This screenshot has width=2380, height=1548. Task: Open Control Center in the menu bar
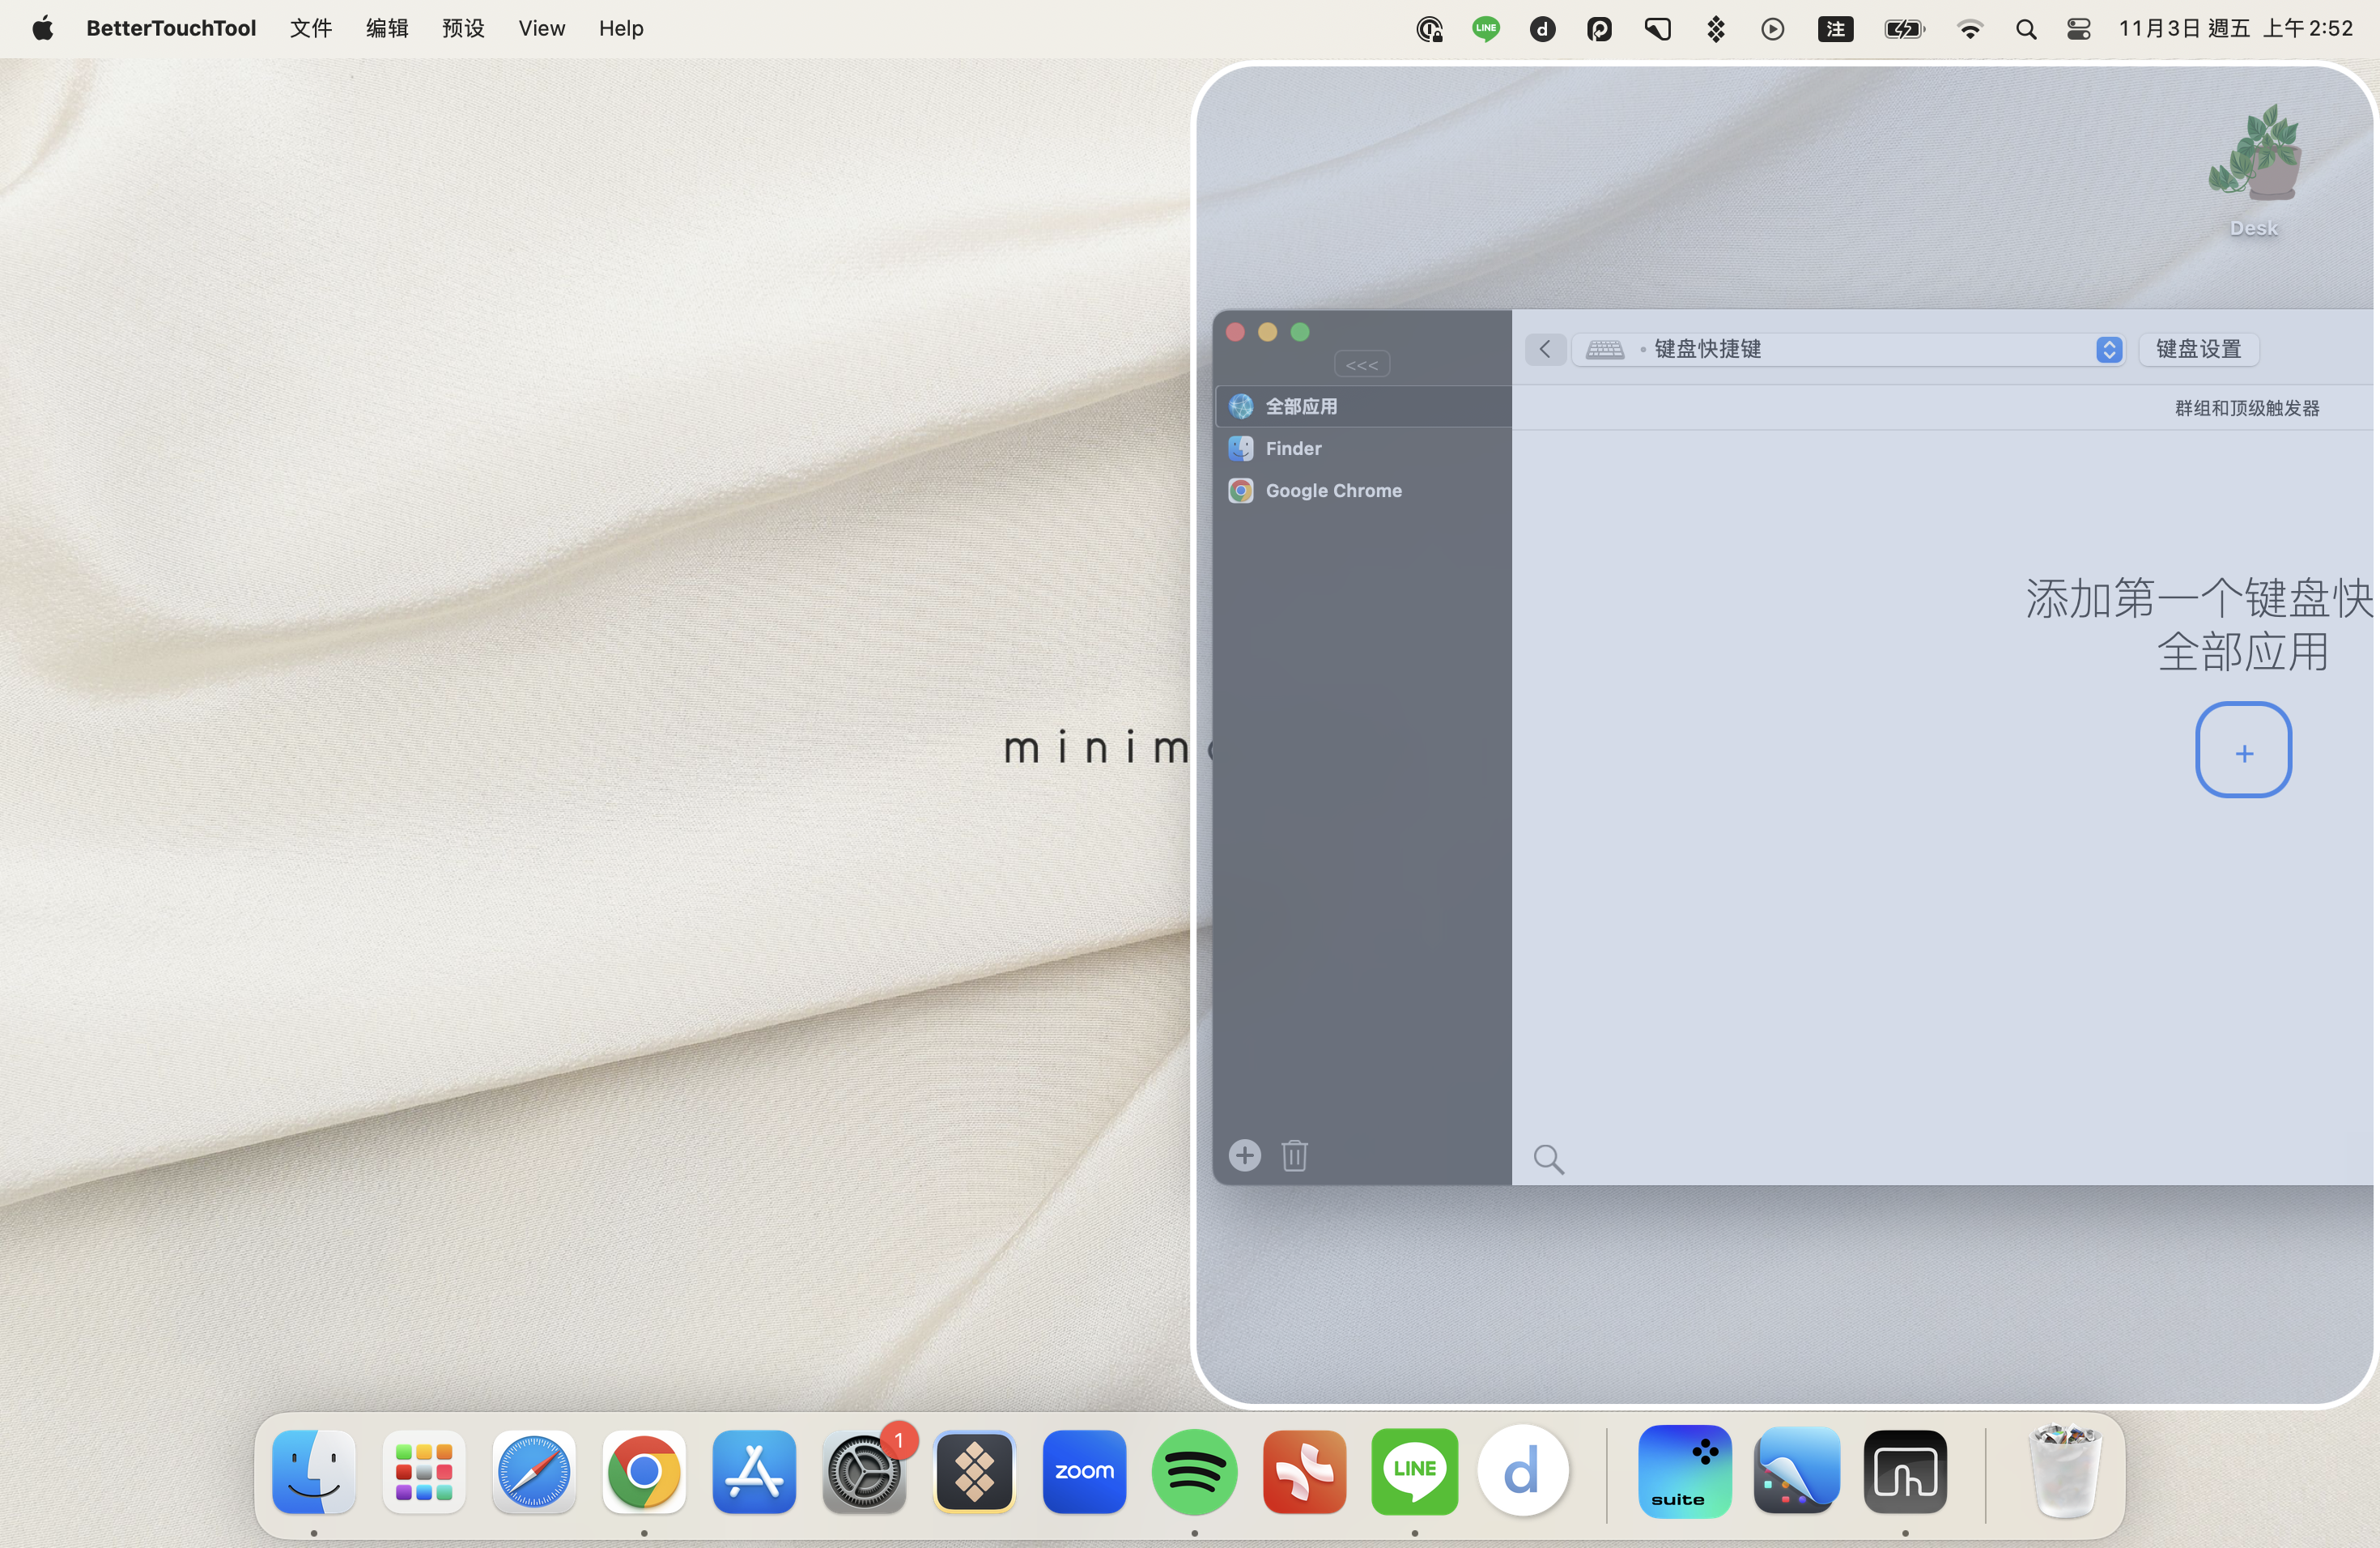(2078, 29)
